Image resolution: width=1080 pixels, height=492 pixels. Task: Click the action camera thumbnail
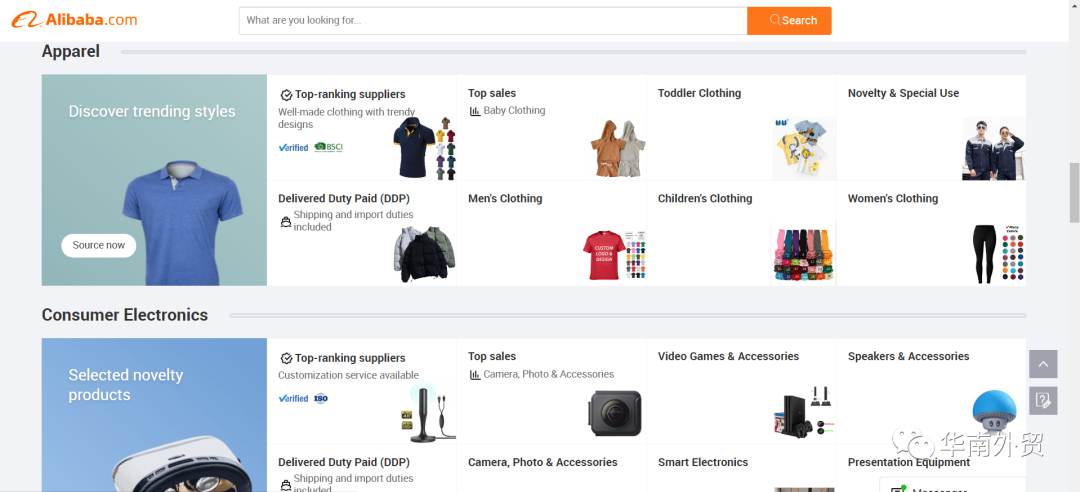614,413
